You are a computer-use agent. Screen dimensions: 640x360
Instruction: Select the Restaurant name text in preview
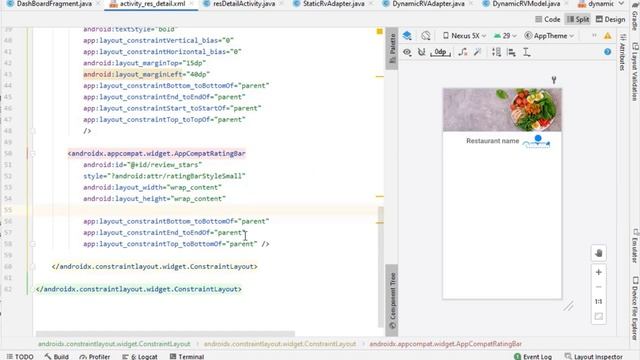pos(493,141)
